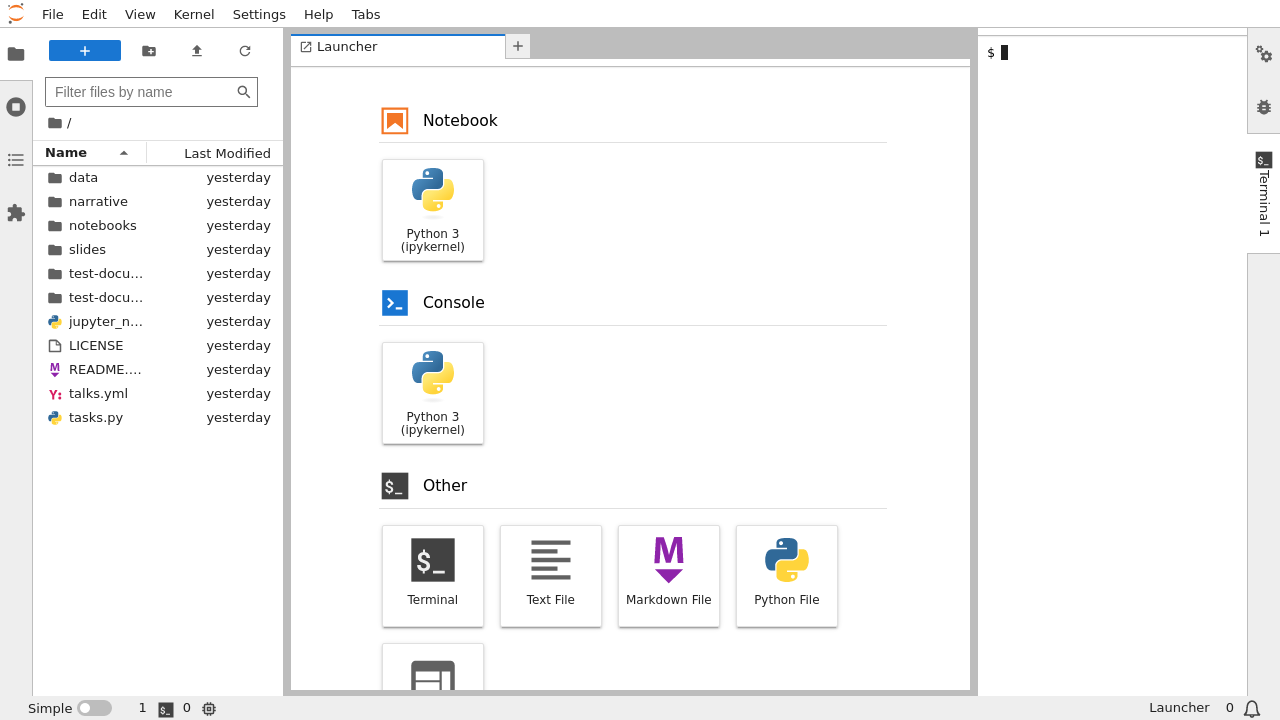This screenshot has width=1280, height=720.
Task: Click inside the terminal prompt area
Action: (x=1112, y=366)
